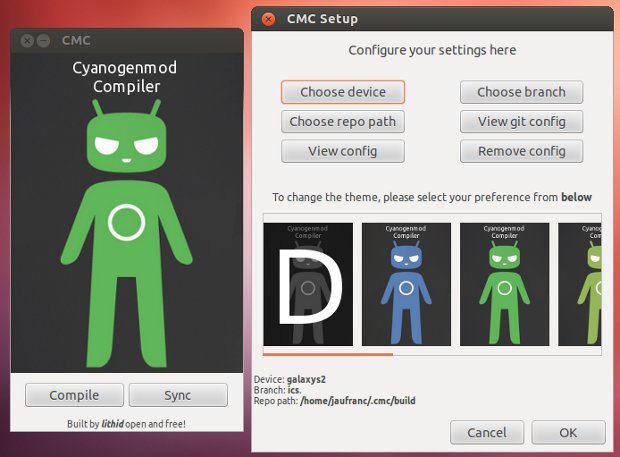Select Choose repo path button
620x457 pixels.
point(343,122)
